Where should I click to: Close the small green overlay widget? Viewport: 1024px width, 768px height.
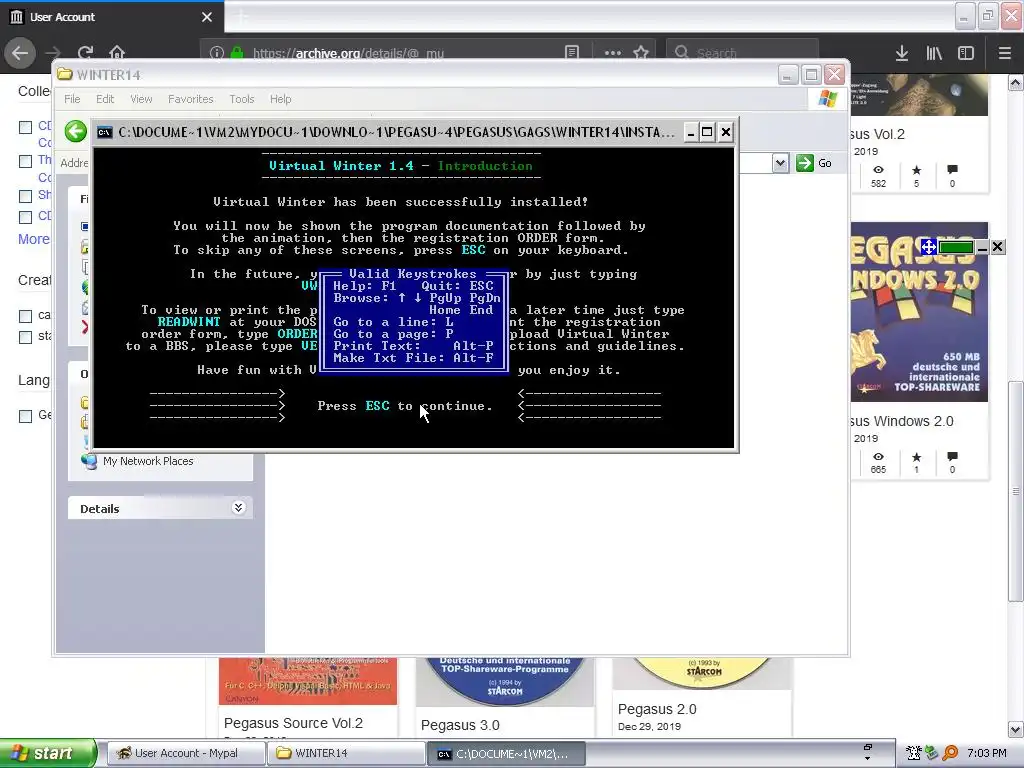(x=997, y=247)
